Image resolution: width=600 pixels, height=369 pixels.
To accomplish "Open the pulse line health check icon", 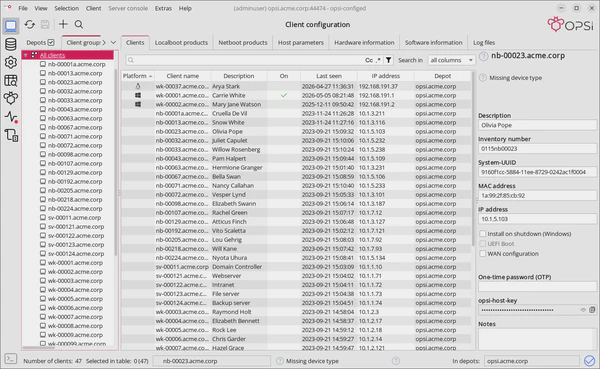I will [x=11, y=117].
